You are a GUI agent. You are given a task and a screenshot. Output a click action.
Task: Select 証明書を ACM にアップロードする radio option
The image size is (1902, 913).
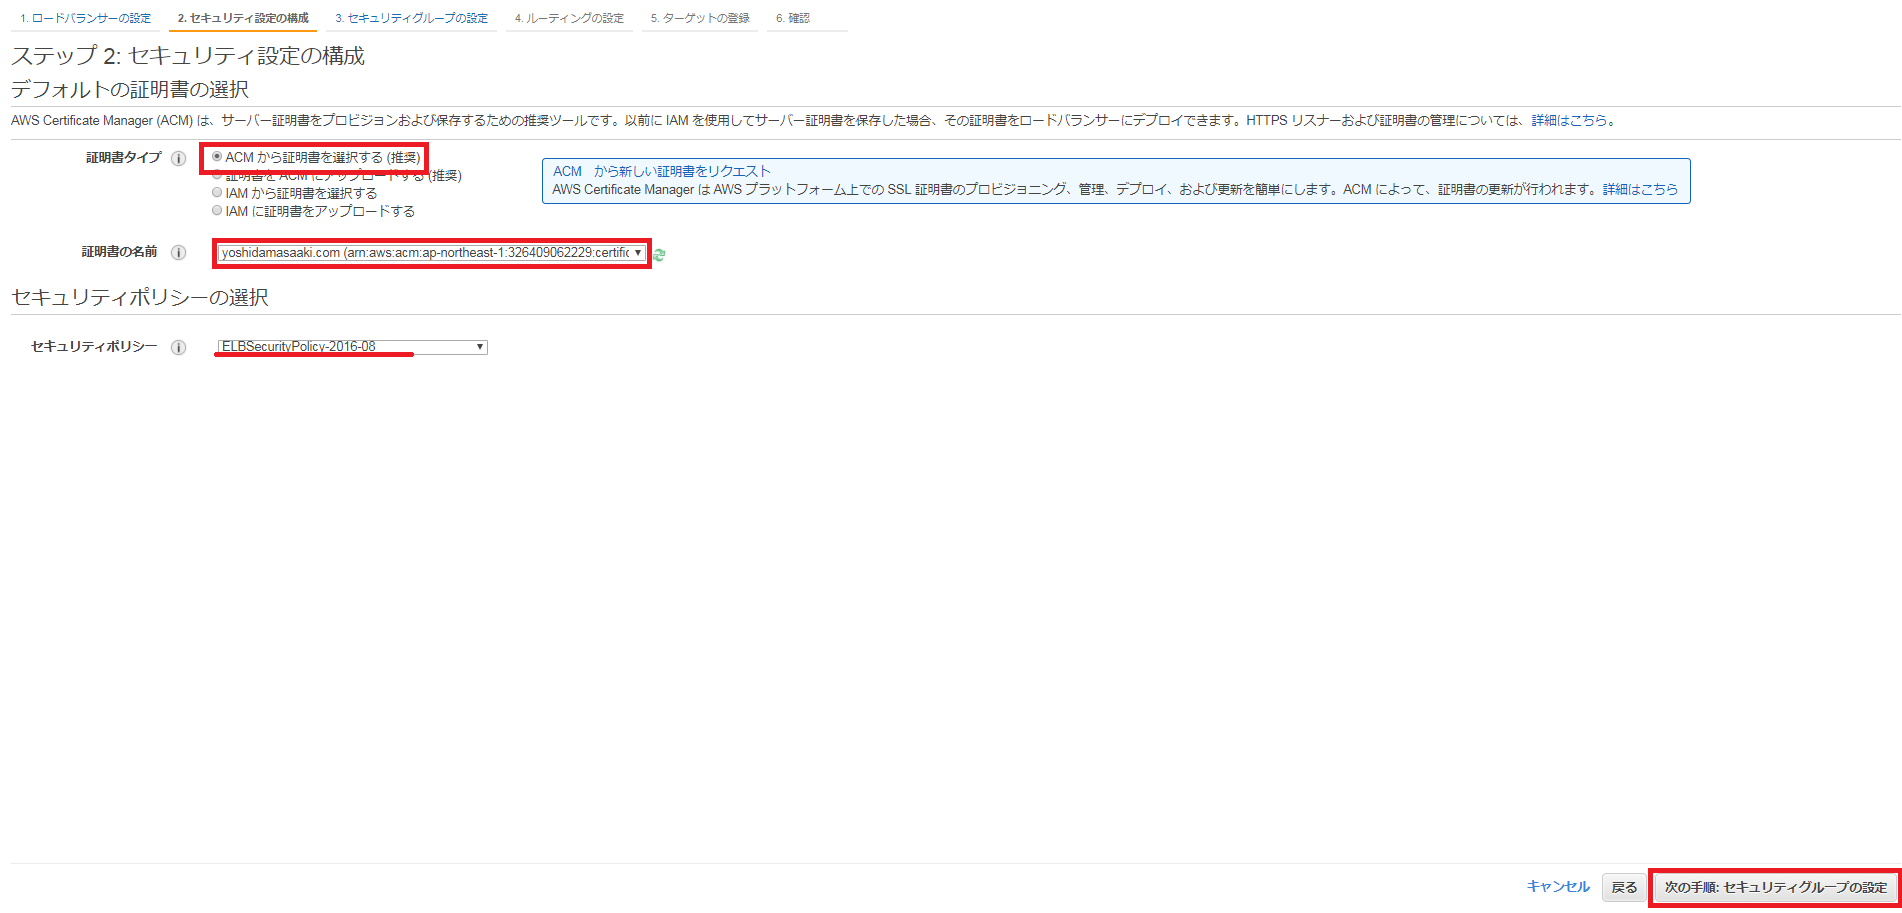tap(217, 175)
